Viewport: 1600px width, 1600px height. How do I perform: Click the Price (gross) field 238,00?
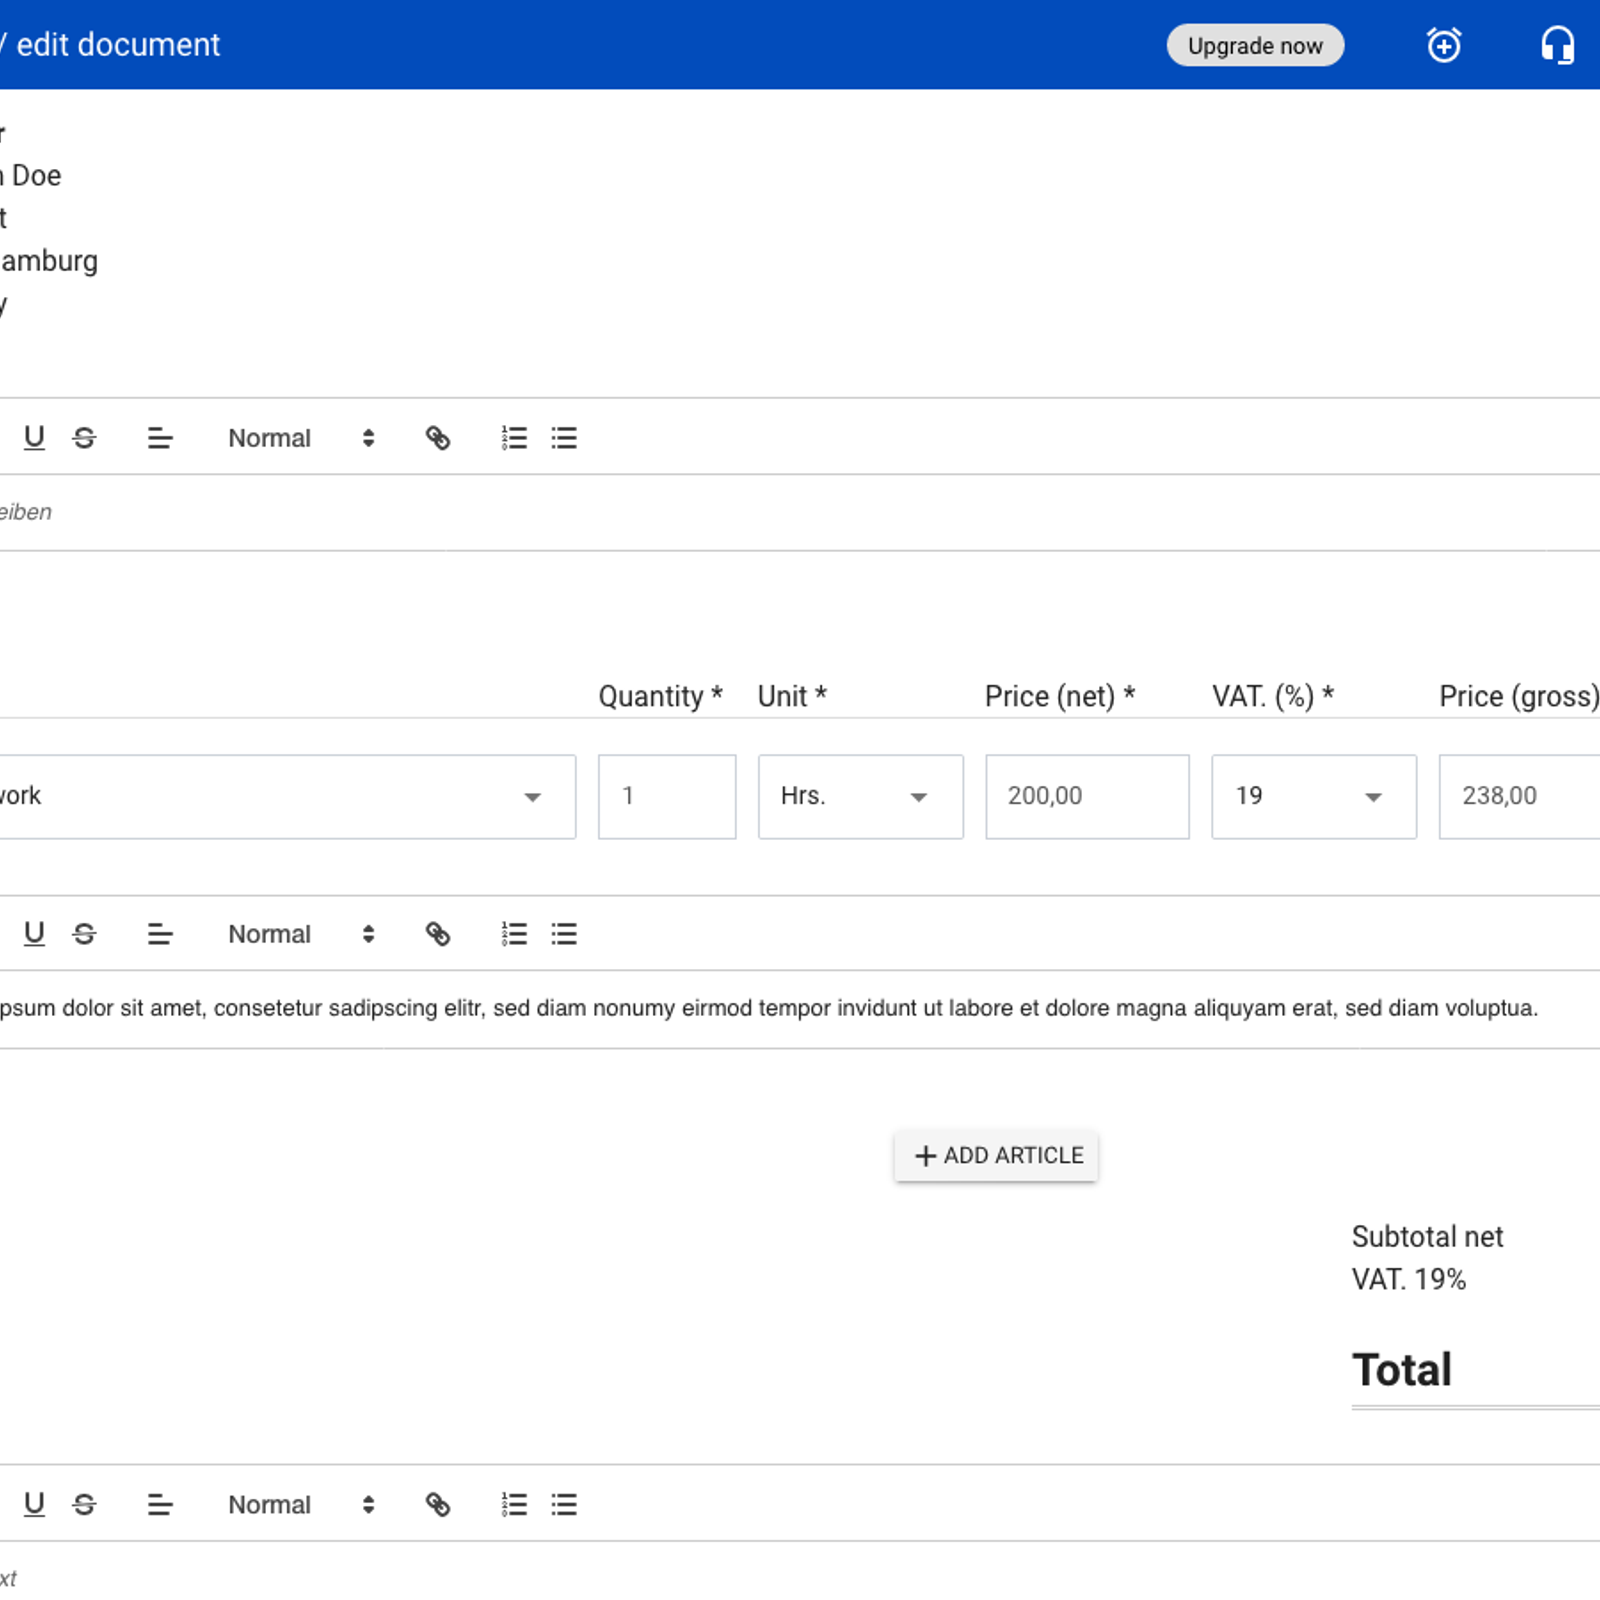click(x=1519, y=797)
